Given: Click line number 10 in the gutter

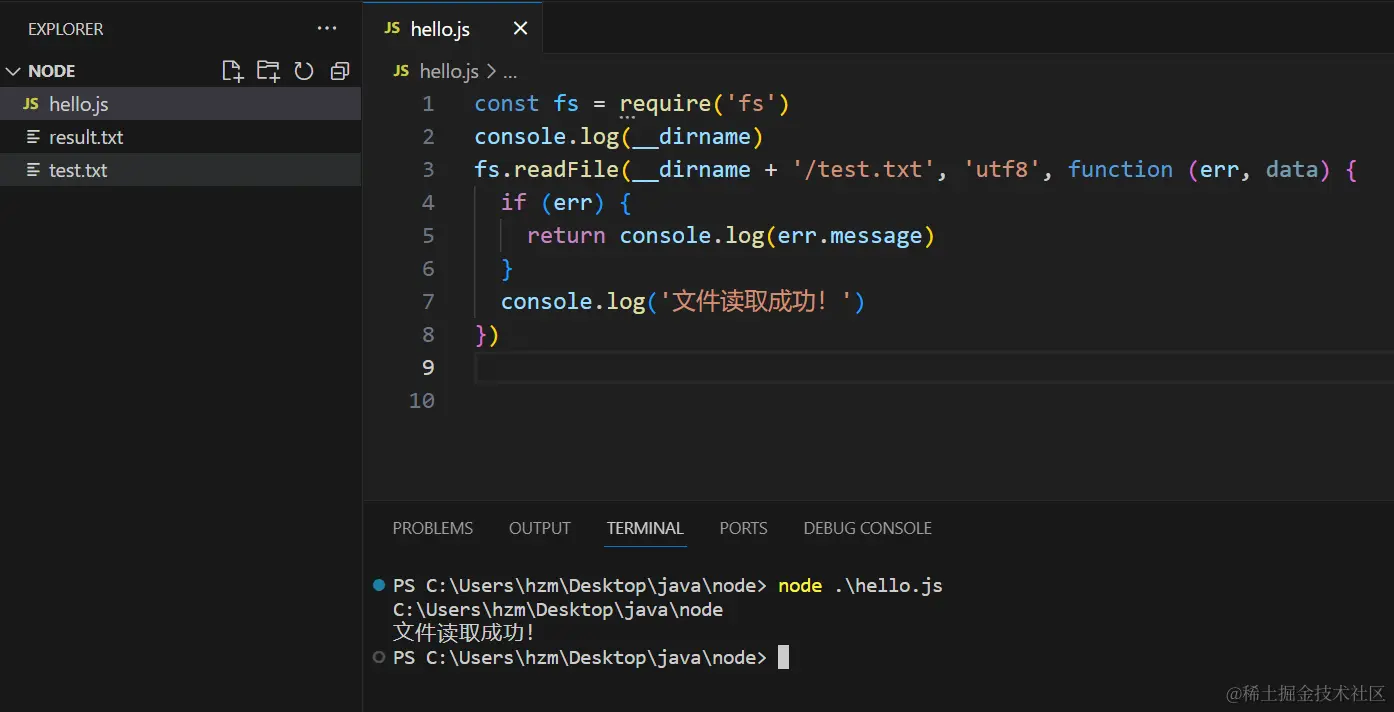Looking at the screenshot, I should [422, 401].
